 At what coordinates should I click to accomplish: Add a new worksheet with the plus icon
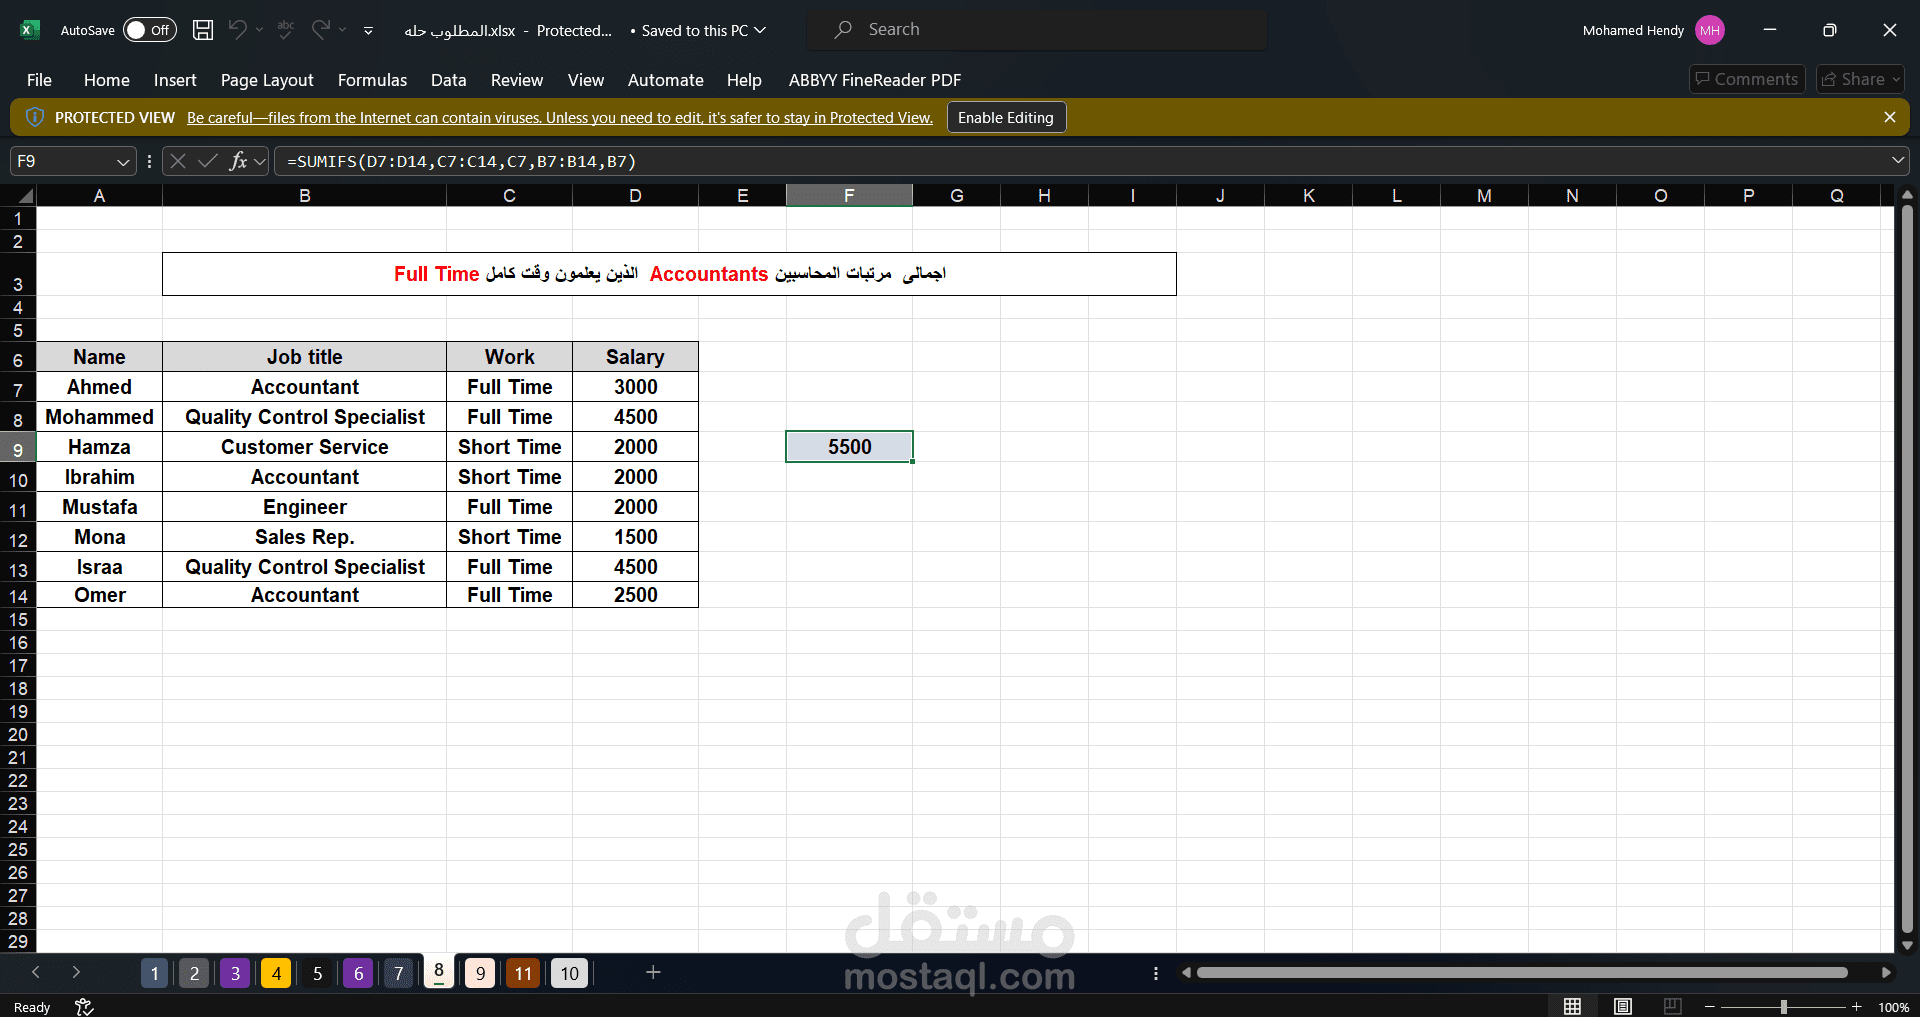point(652,972)
